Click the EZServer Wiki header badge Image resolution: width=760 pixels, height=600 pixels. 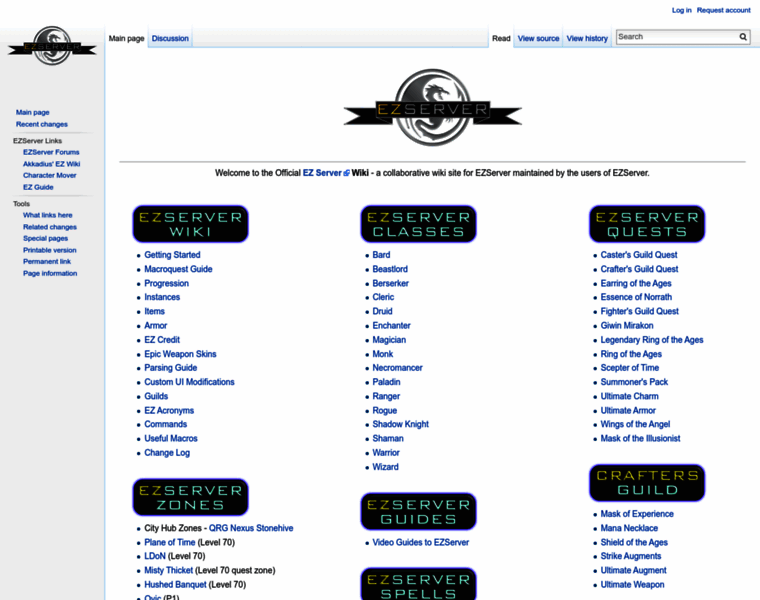point(190,224)
